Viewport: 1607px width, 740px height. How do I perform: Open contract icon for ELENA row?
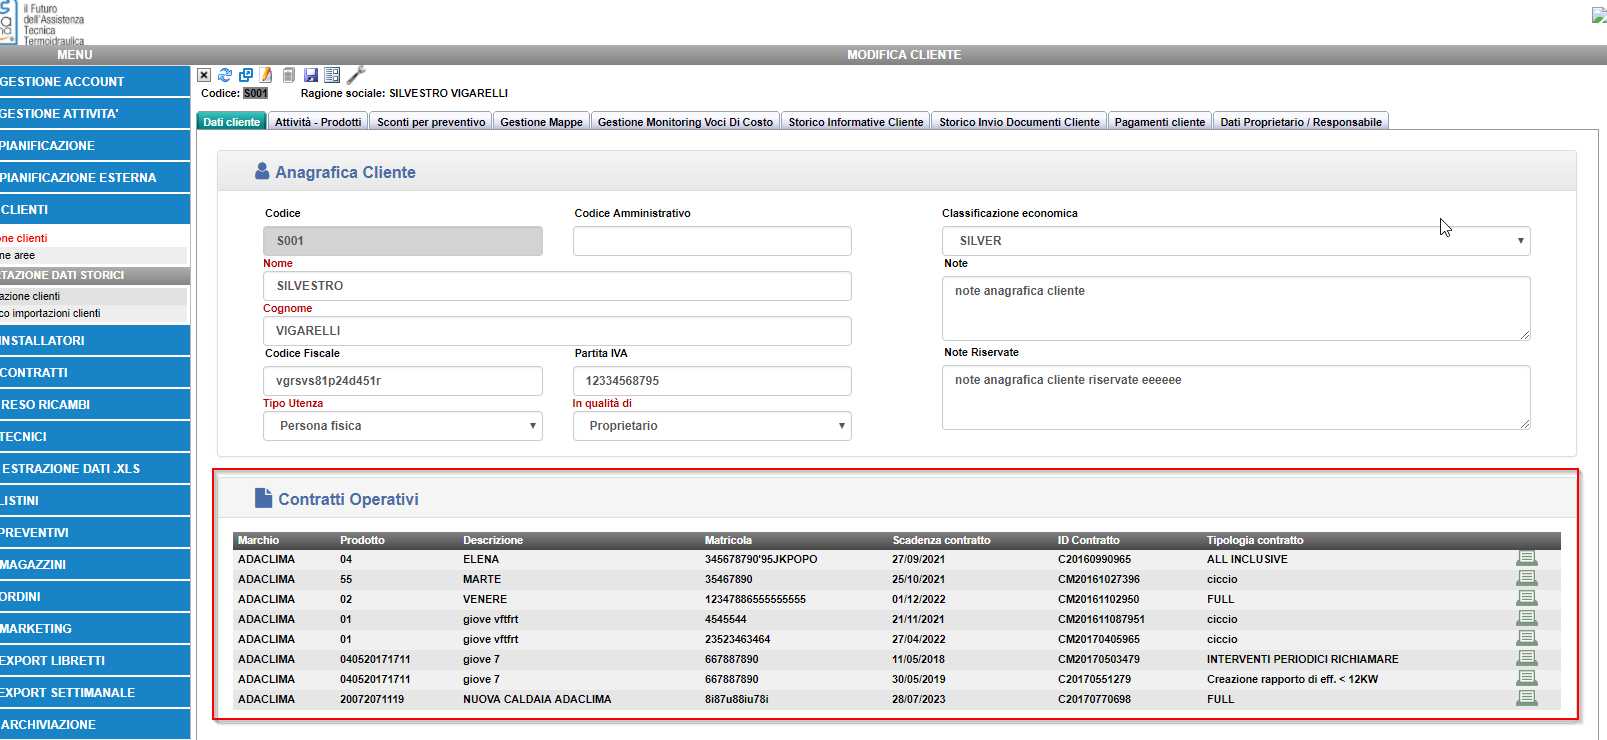(x=1526, y=558)
